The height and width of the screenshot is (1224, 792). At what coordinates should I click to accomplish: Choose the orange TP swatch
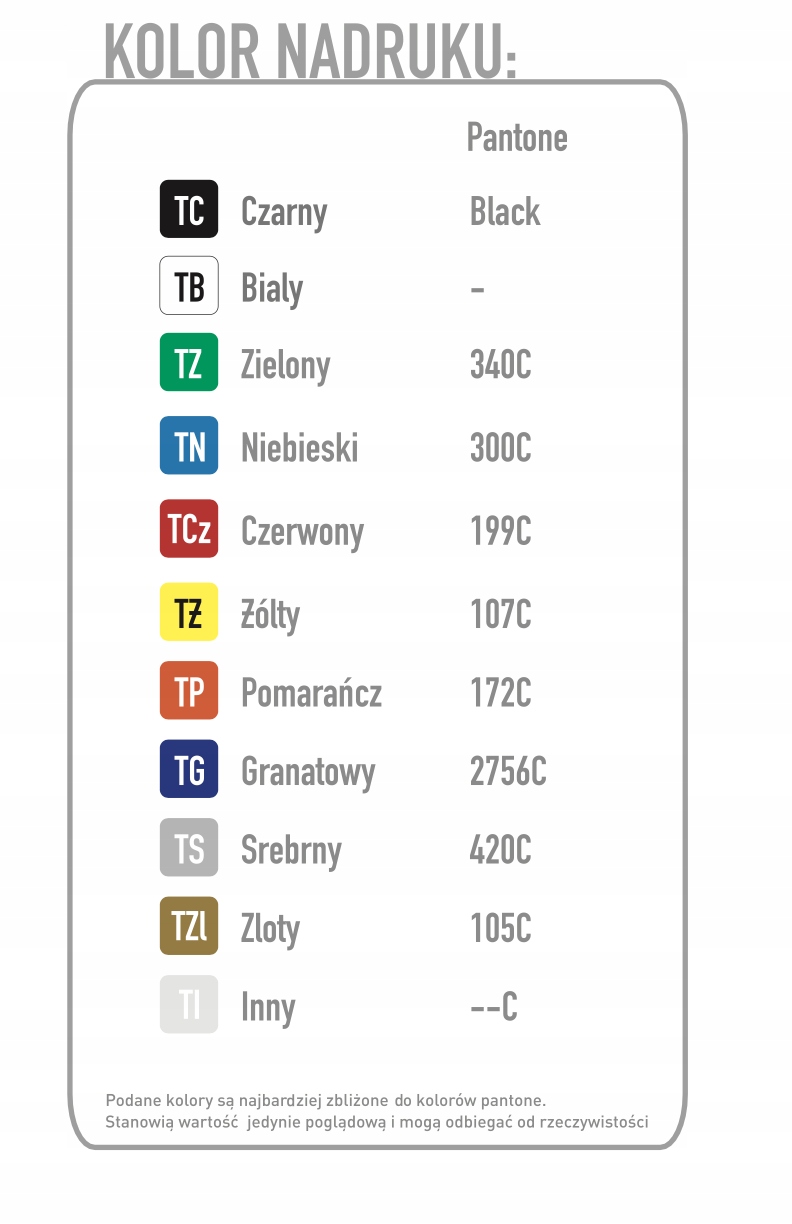[189, 691]
